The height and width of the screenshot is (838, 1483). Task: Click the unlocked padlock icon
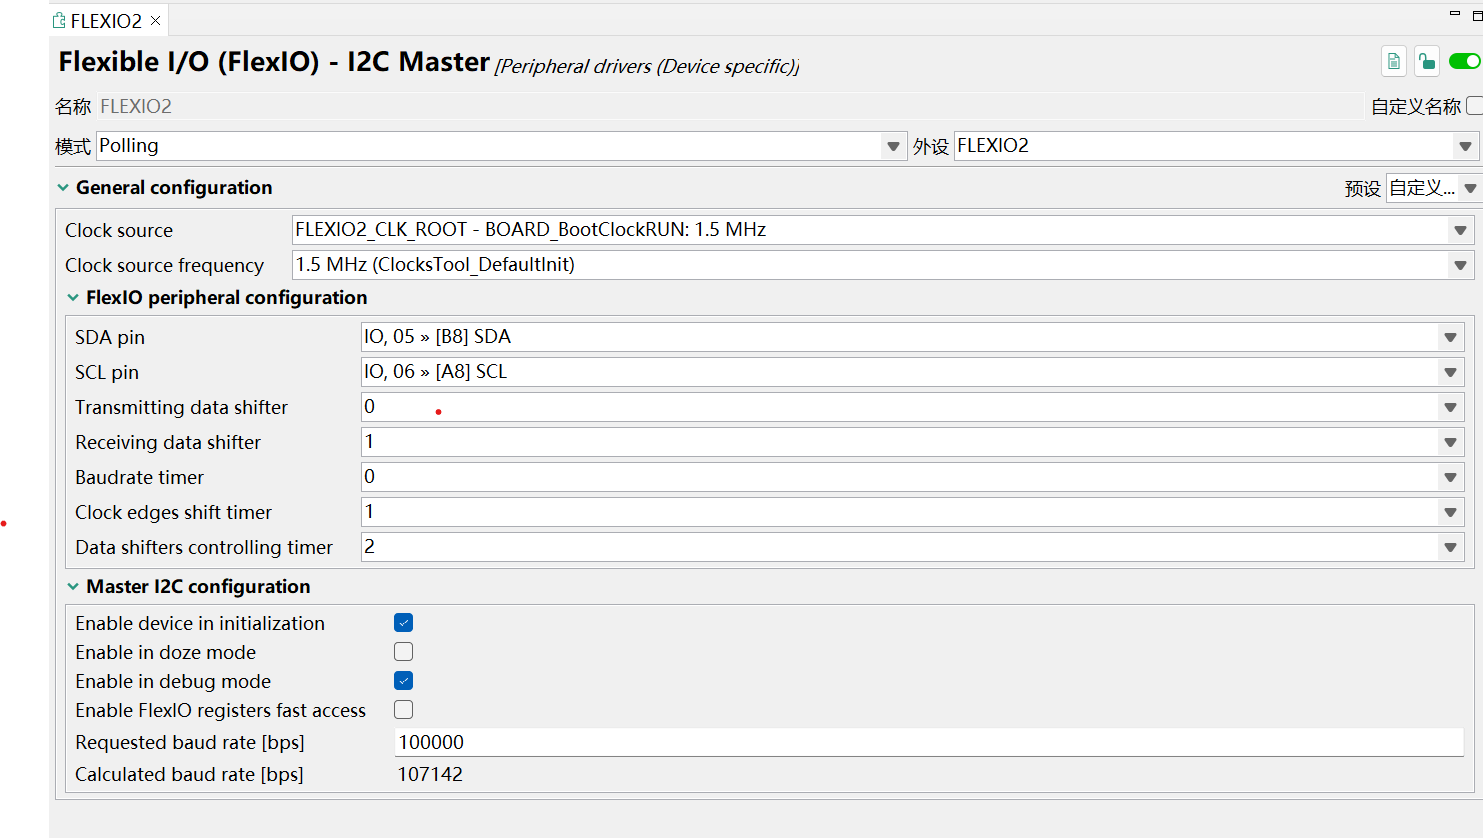[1427, 62]
